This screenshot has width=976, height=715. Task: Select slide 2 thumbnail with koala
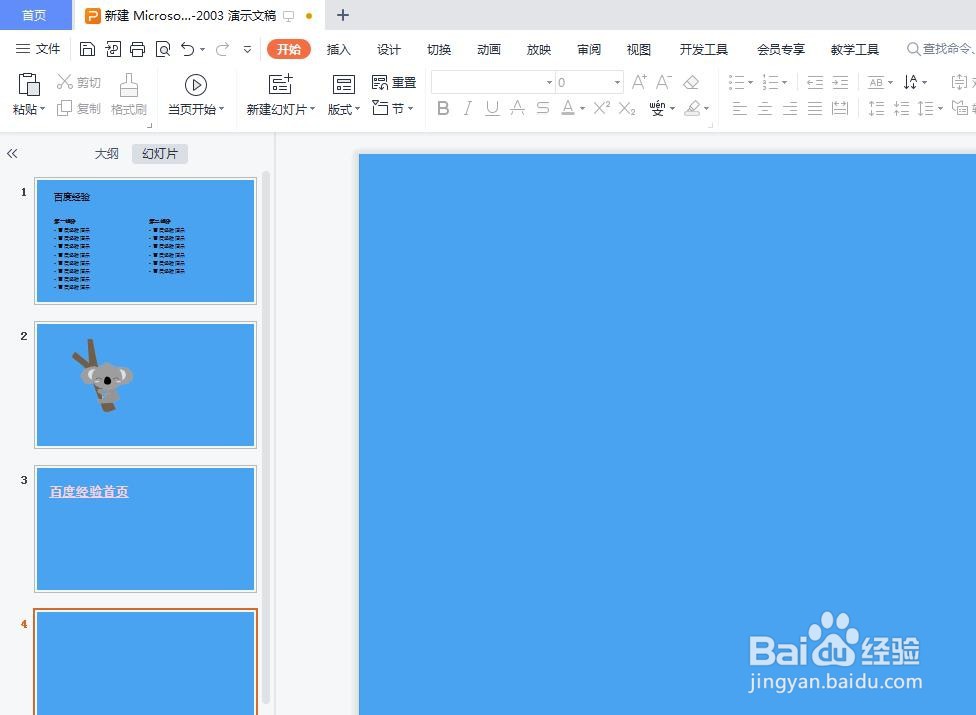point(146,385)
